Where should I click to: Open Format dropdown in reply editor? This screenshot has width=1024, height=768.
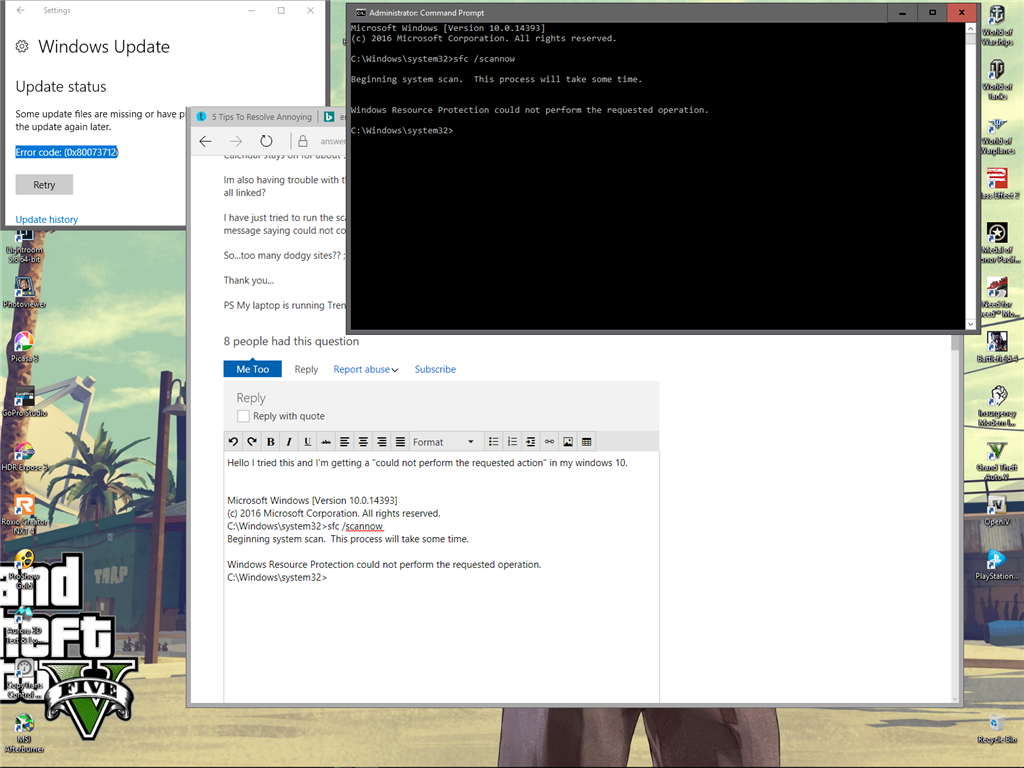pyautogui.click(x=444, y=442)
